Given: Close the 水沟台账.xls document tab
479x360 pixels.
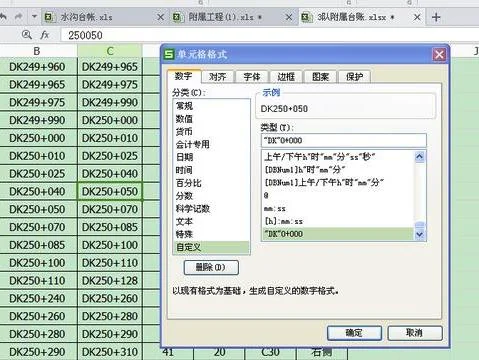Looking at the screenshot, I should [160, 17].
